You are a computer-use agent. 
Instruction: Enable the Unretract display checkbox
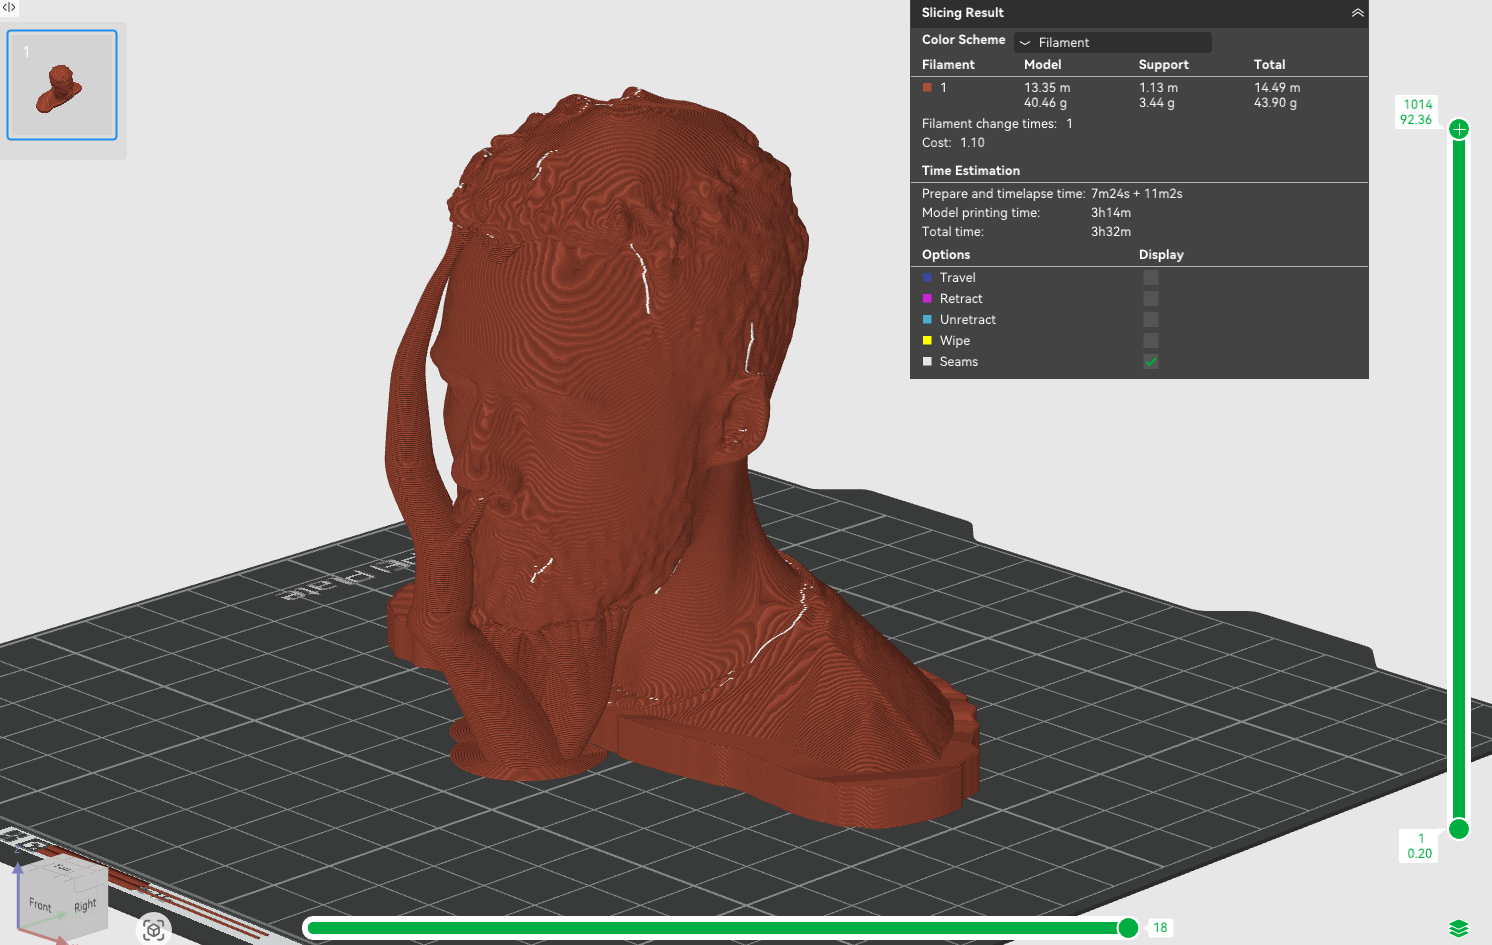1150,319
